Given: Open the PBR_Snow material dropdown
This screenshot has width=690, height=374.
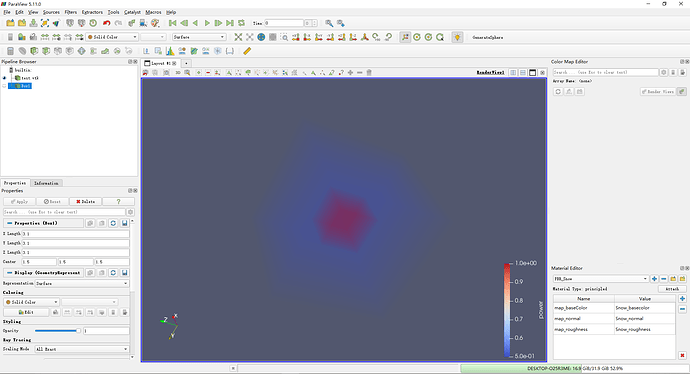Looking at the screenshot, I should (600, 279).
